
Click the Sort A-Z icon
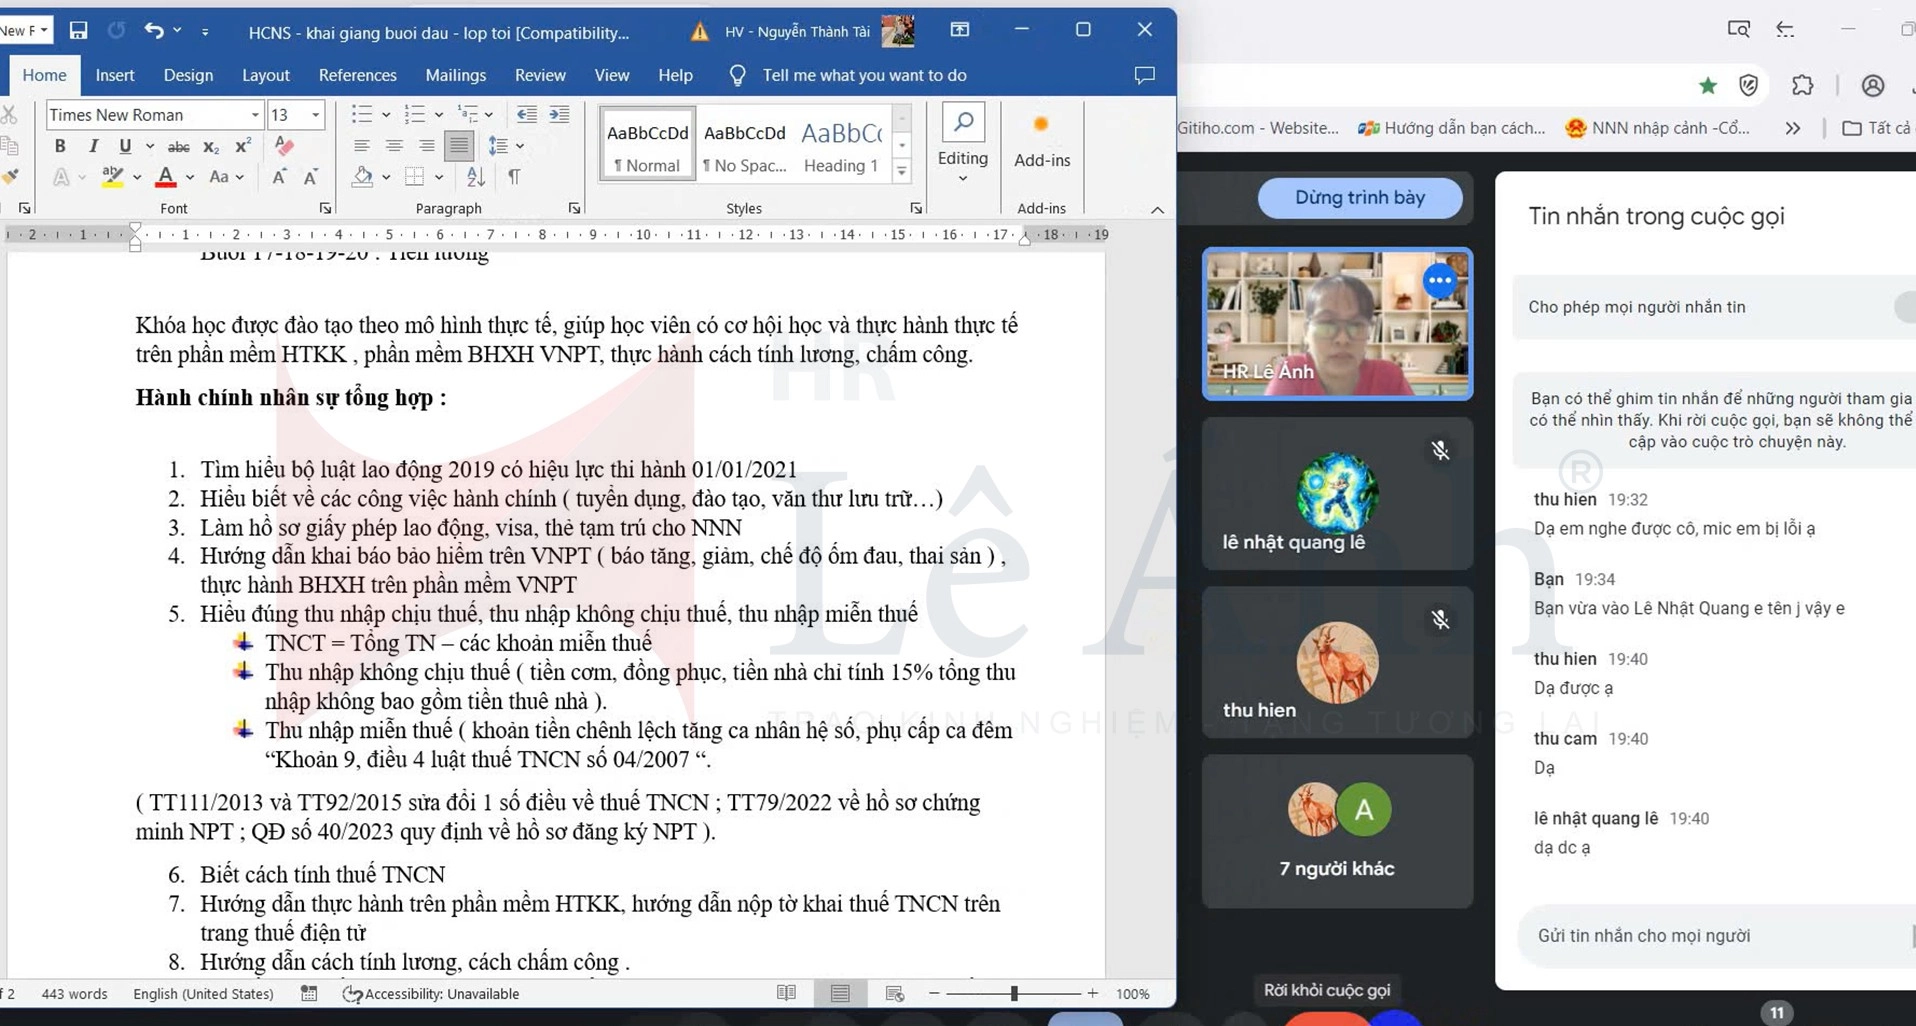[476, 177]
